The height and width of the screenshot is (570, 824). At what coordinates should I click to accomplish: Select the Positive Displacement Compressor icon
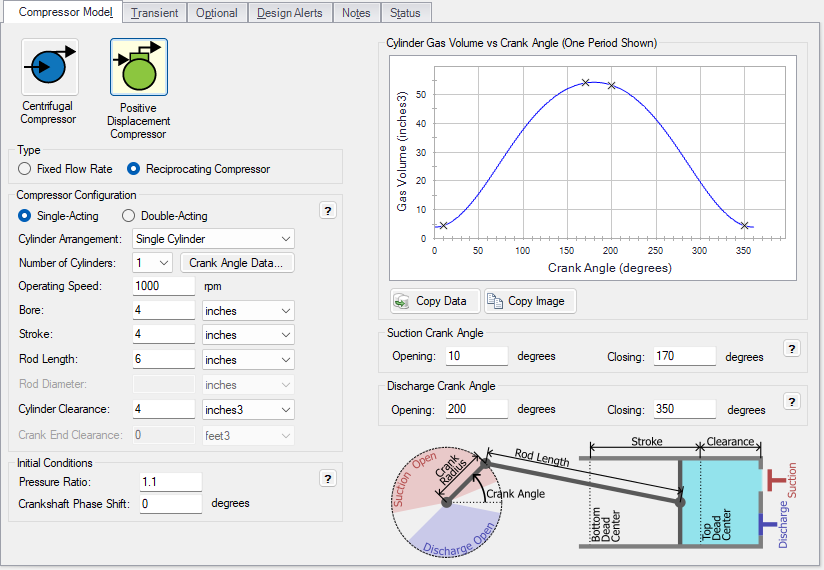(138, 68)
